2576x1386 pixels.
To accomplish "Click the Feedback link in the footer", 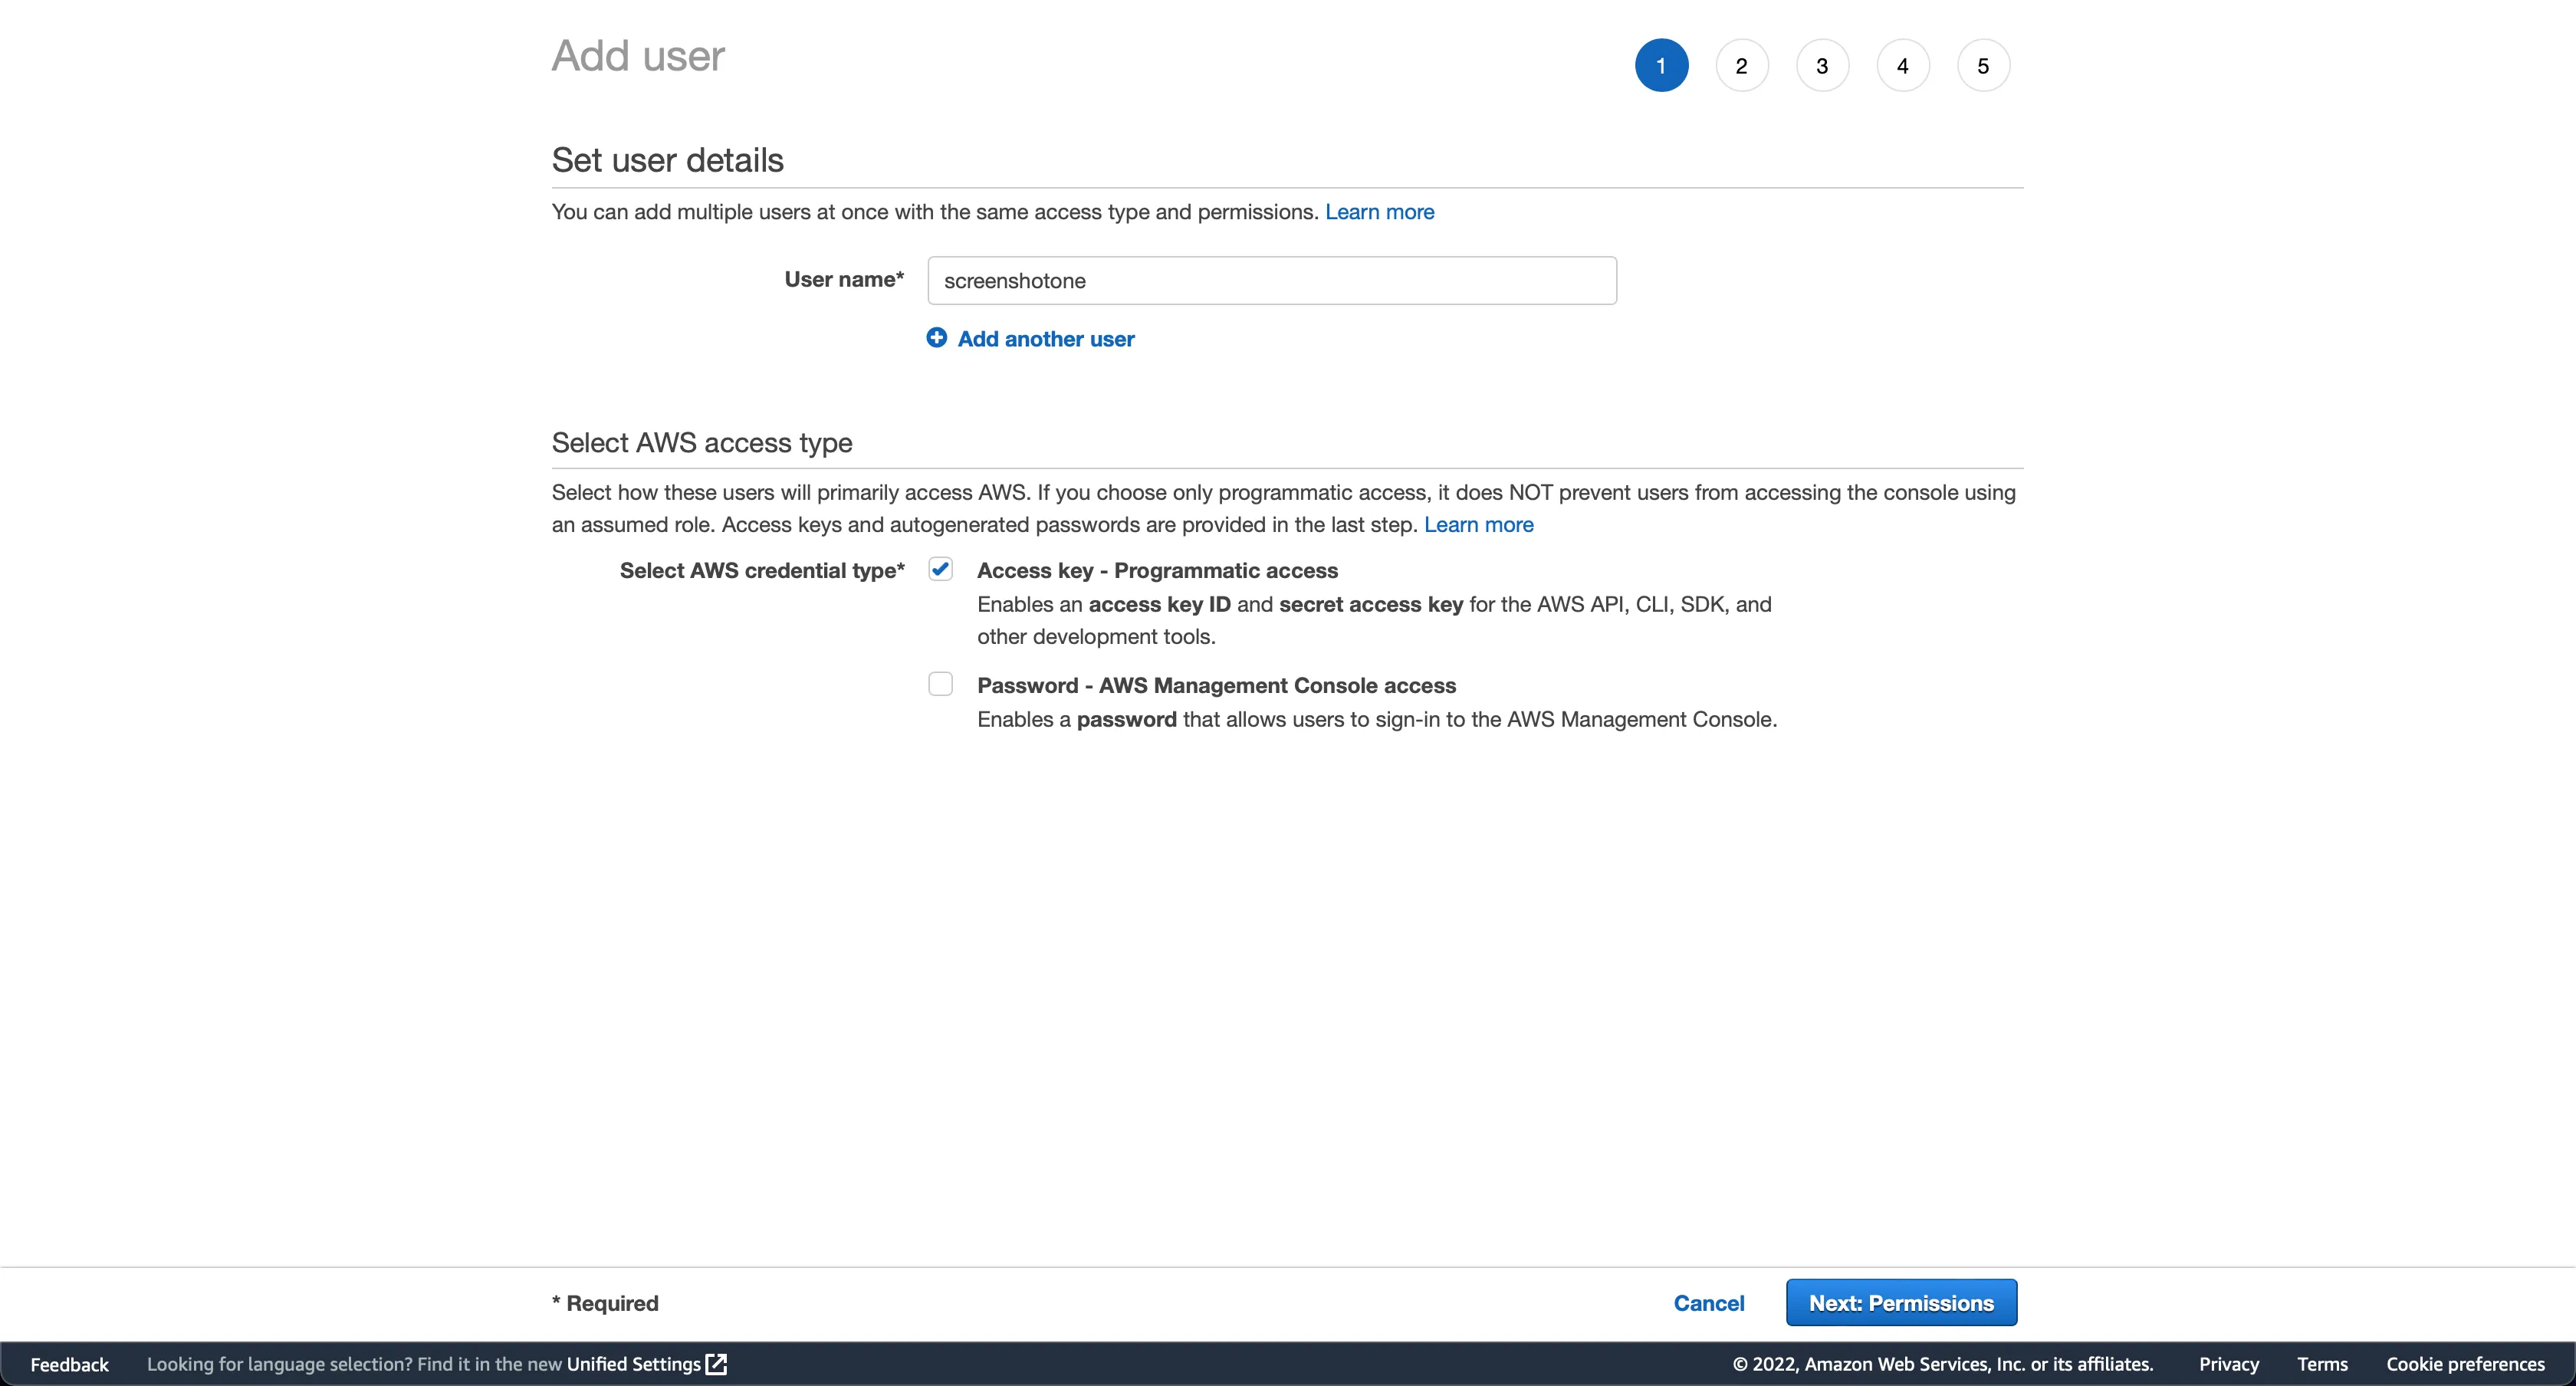I will [x=68, y=1364].
